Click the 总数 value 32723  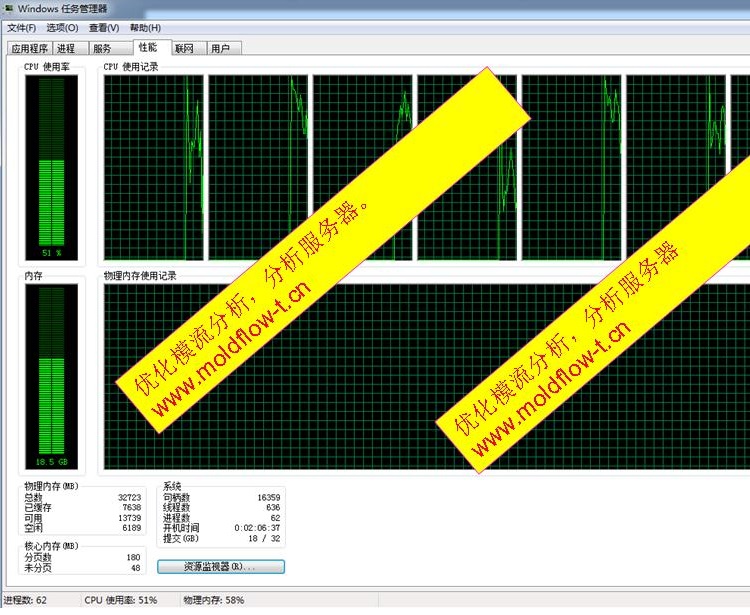pos(130,497)
